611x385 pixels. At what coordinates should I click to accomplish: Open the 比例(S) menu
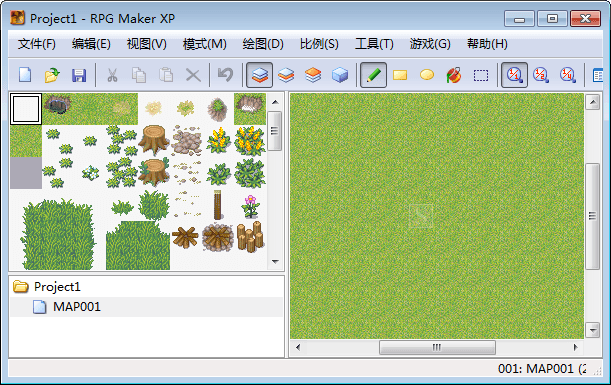tap(319, 44)
